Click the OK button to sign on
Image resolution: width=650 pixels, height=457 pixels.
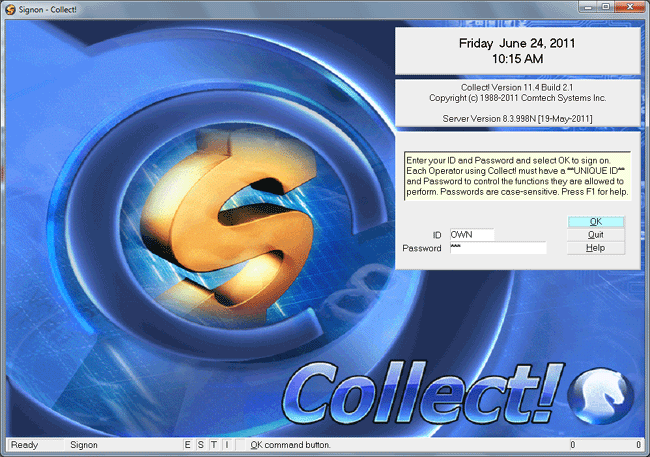tap(596, 221)
